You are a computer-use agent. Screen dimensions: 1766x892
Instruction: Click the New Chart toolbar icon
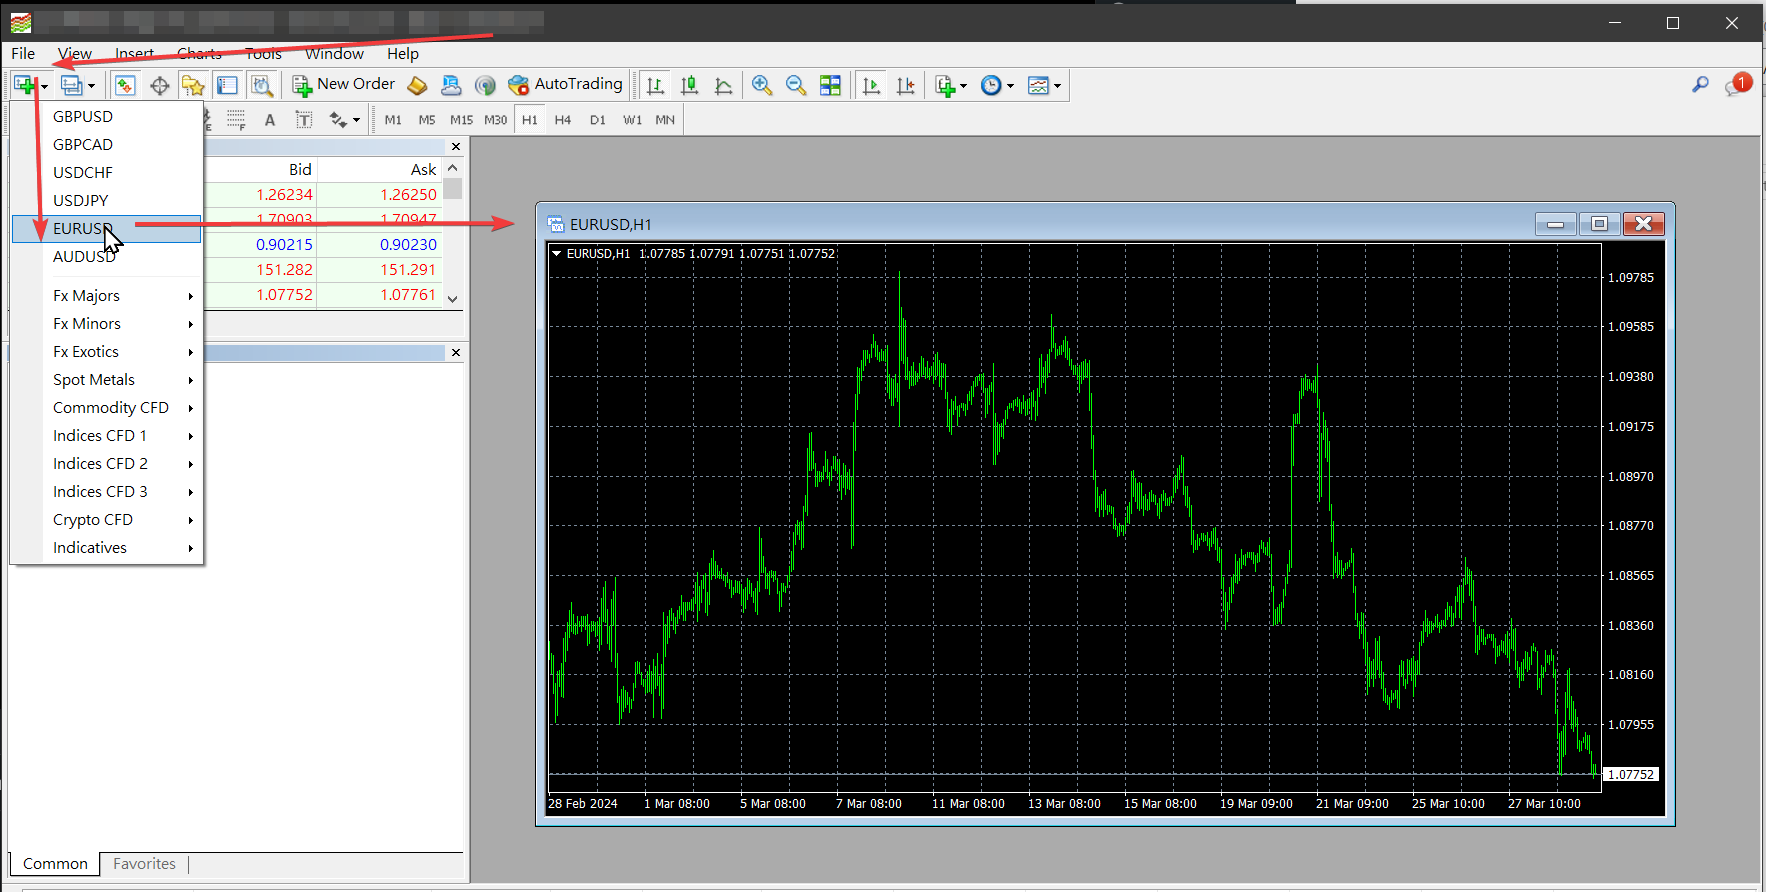pos(25,85)
